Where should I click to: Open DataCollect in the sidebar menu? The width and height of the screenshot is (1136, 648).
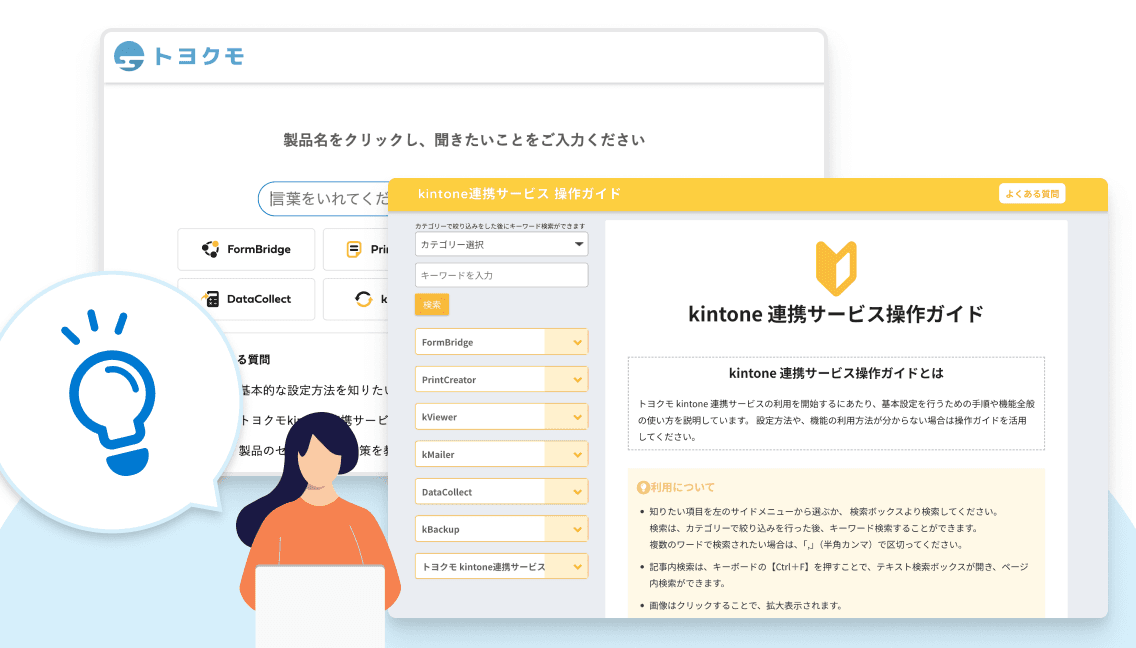coord(480,492)
